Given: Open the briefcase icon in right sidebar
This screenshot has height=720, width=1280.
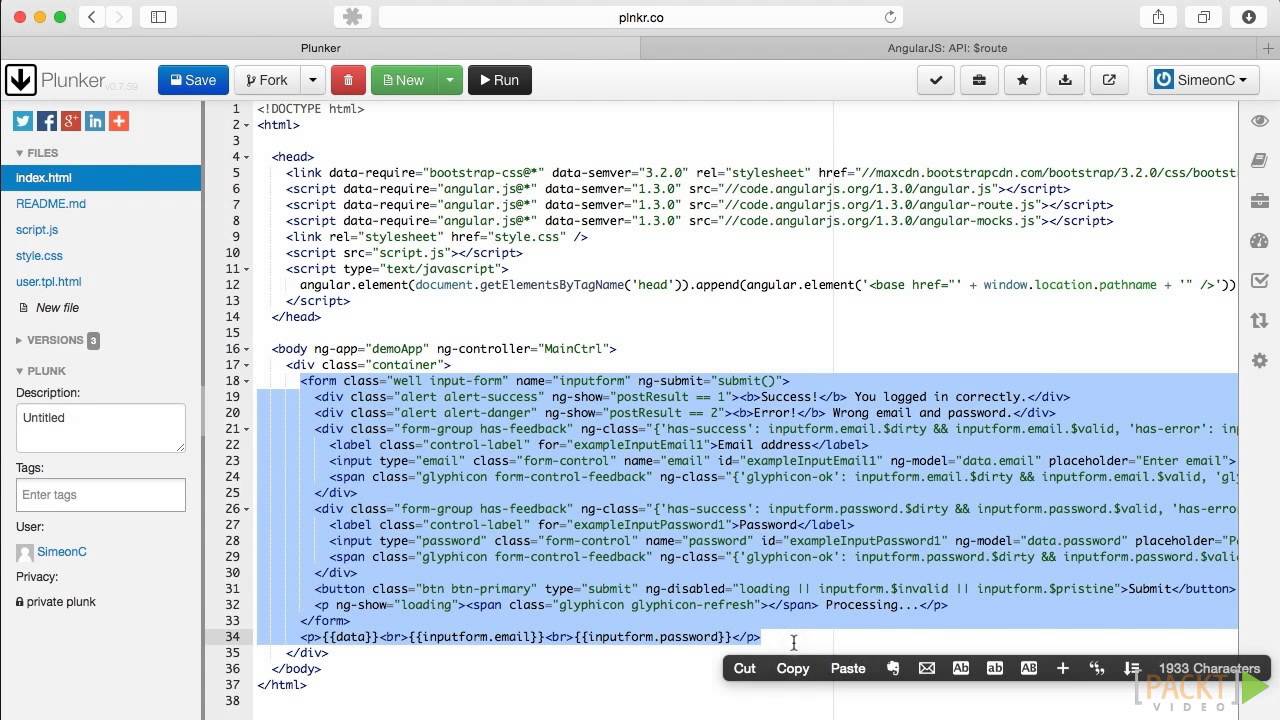Looking at the screenshot, I should [x=1259, y=200].
